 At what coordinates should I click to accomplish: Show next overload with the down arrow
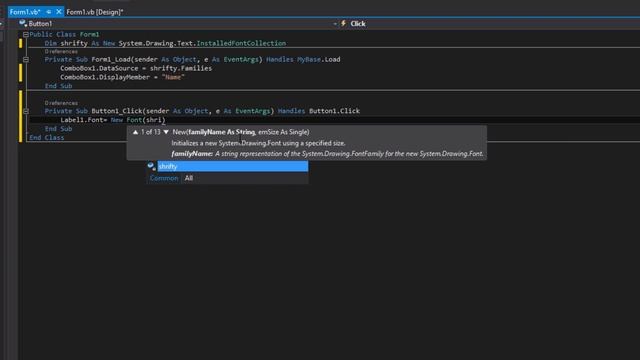(166, 132)
